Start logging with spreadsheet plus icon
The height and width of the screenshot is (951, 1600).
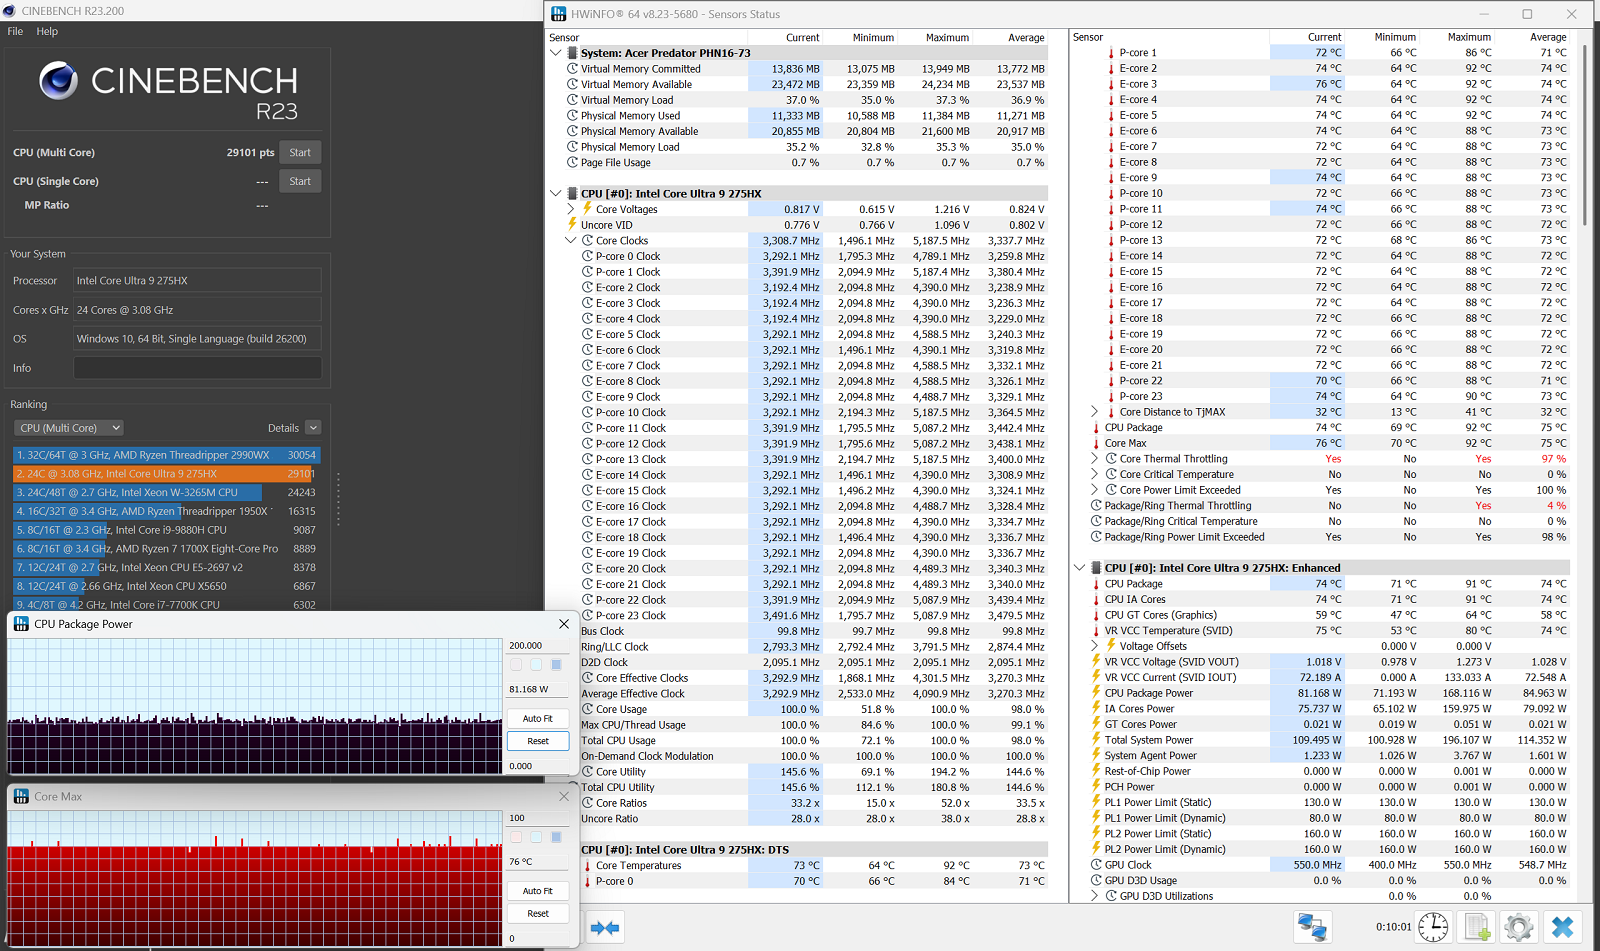pyautogui.click(x=1477, y=927)
